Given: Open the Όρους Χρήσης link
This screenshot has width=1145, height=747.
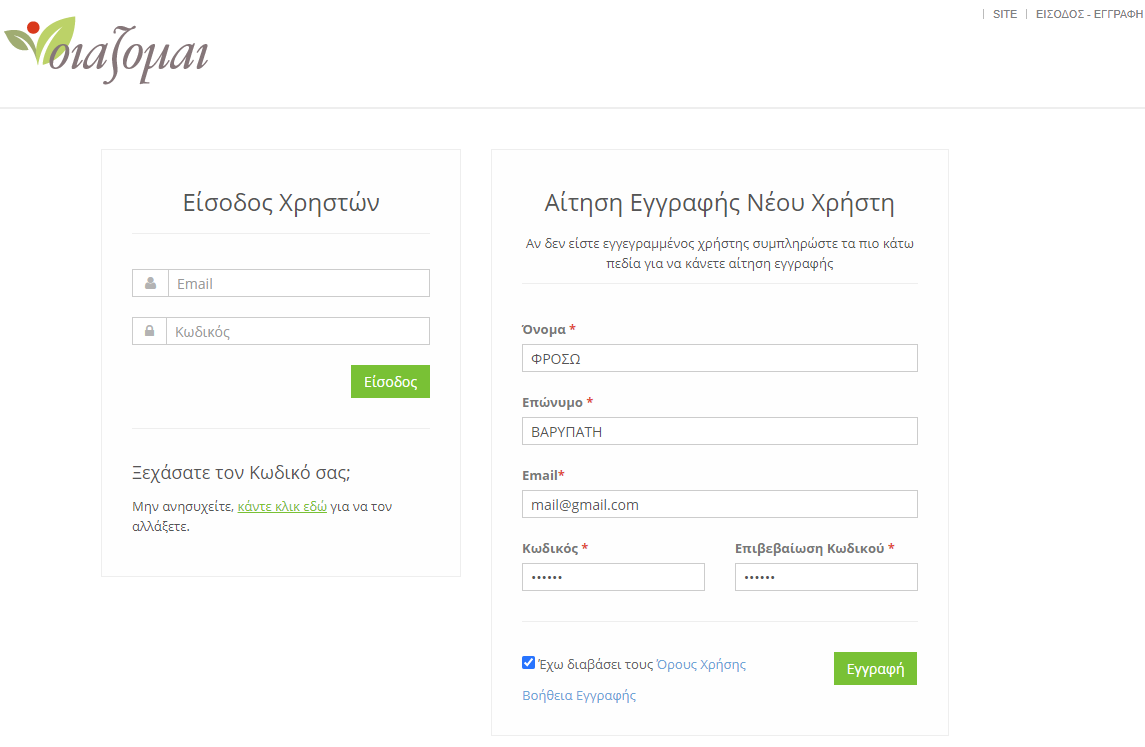Looking at the screenshot, I should point(701,665).
